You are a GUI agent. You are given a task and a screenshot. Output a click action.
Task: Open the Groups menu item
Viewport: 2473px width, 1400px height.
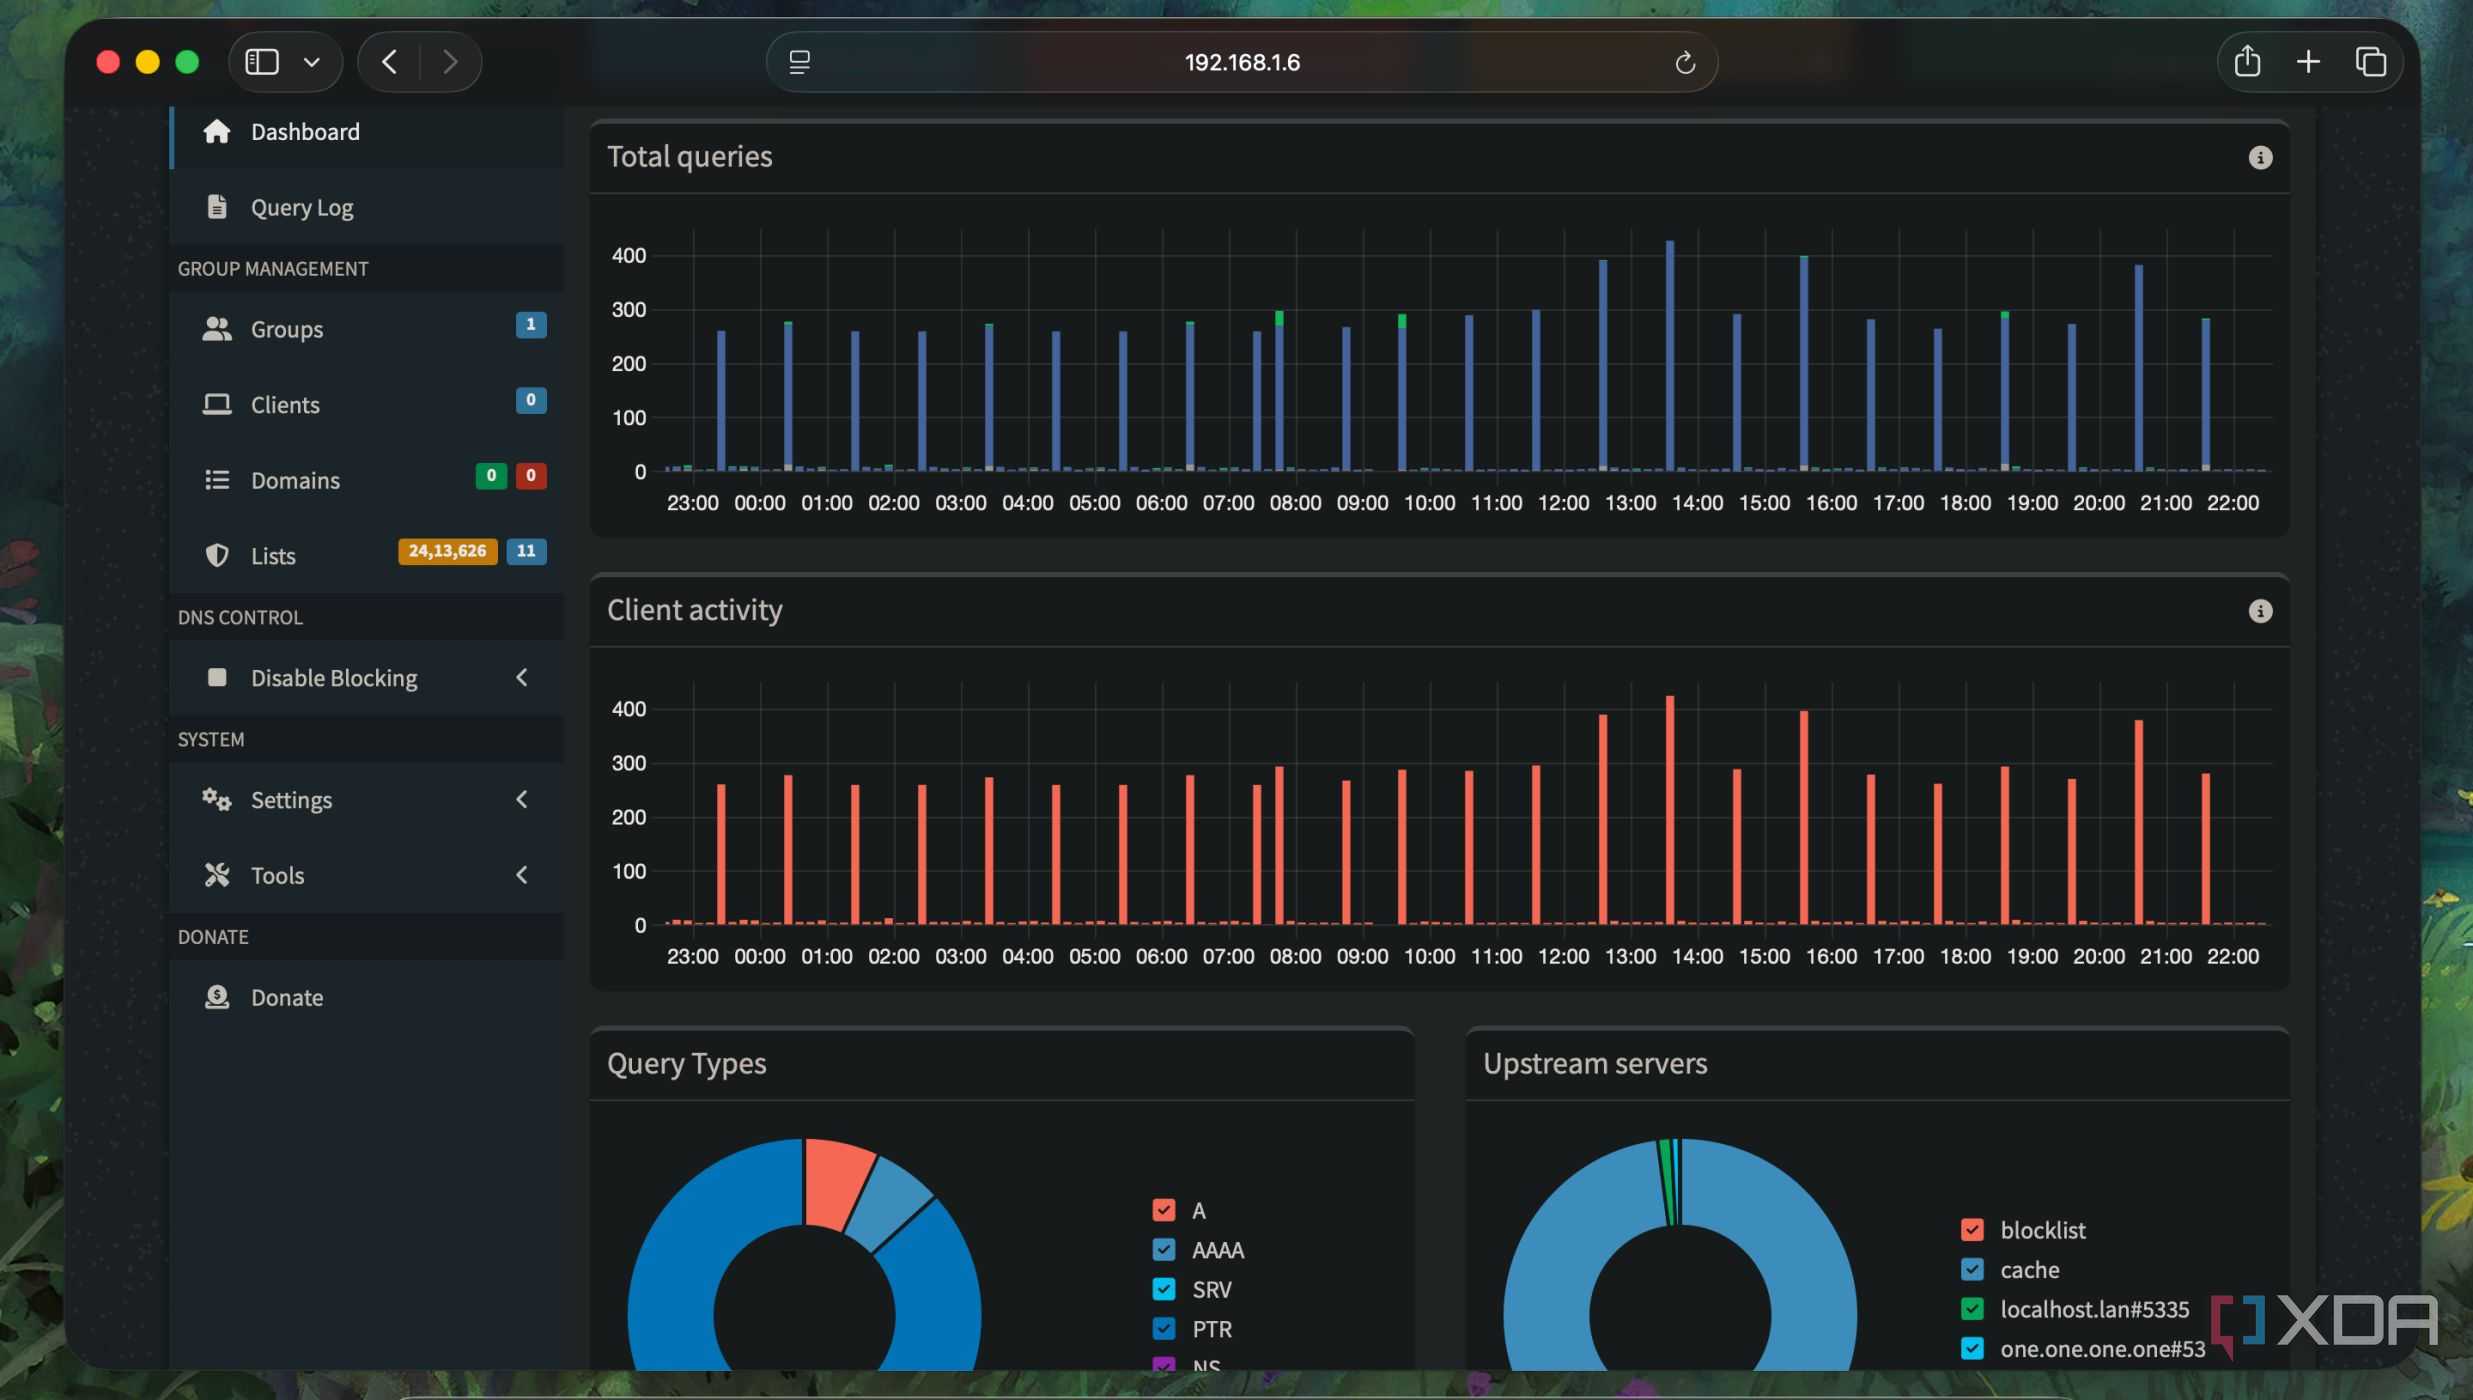366,329
